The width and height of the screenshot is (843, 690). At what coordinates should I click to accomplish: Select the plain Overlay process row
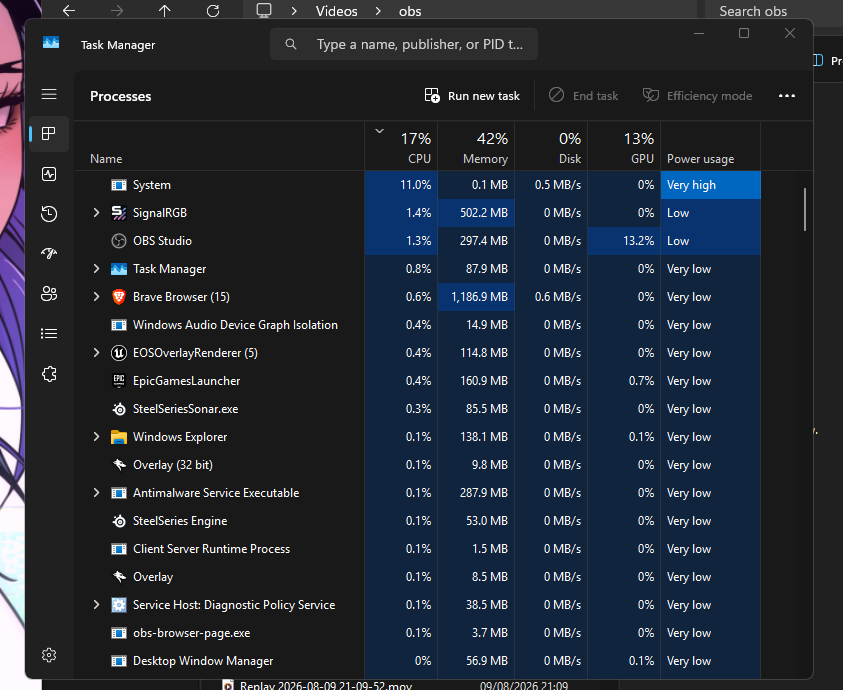[418, 577]
